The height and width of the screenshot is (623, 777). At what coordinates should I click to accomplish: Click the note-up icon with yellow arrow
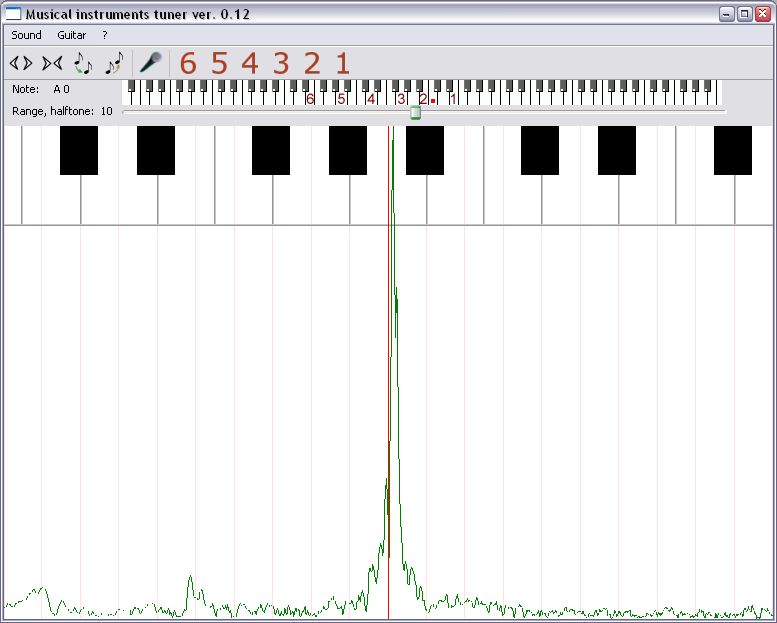[114, 63]
